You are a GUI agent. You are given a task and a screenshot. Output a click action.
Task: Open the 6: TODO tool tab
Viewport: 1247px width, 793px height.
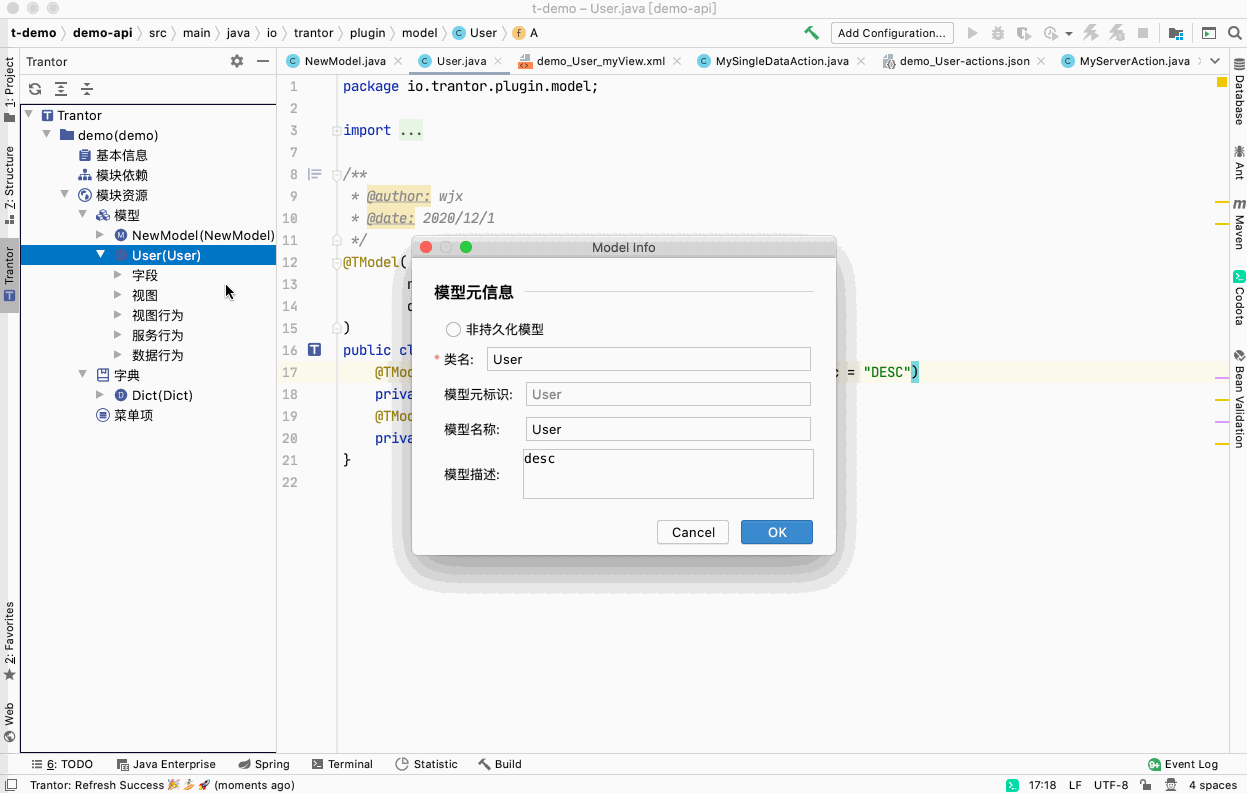pos(61,764)
